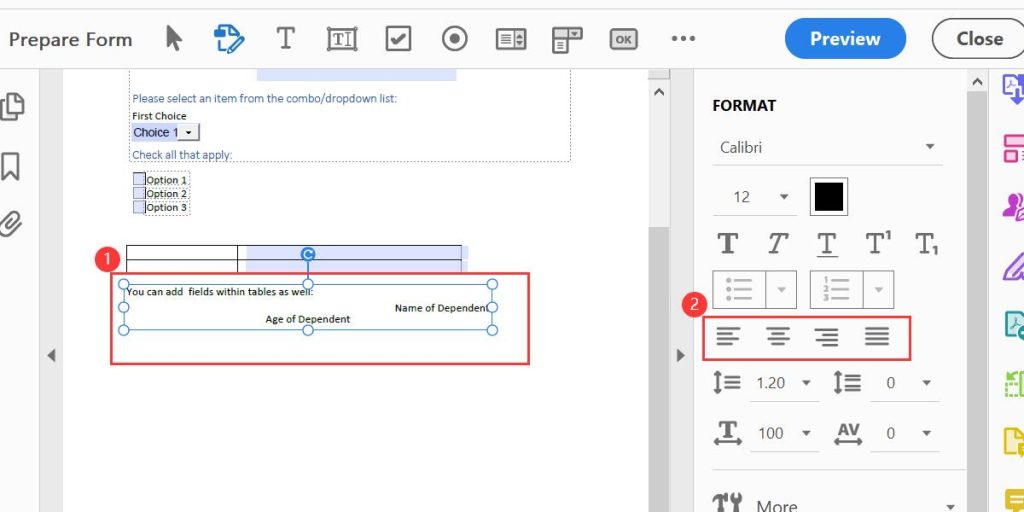Open the attachments paperclip panel

click(10, 224)
